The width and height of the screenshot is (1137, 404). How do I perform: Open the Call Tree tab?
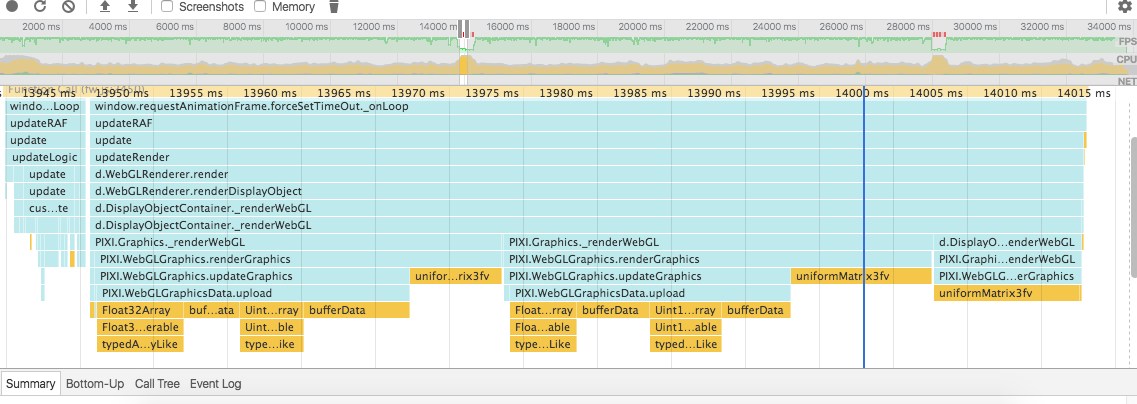[157, 384]
